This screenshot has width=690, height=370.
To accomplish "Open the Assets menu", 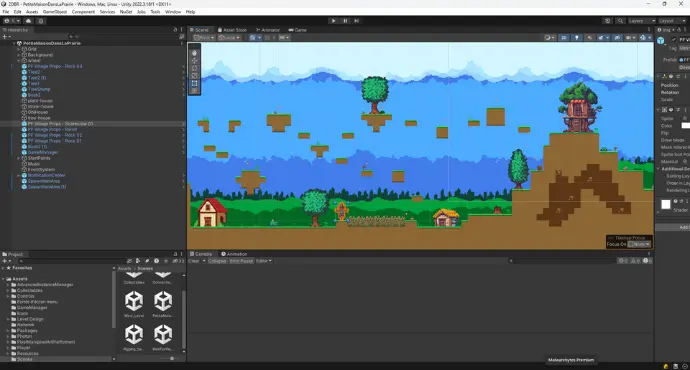I will coord(32,12).
